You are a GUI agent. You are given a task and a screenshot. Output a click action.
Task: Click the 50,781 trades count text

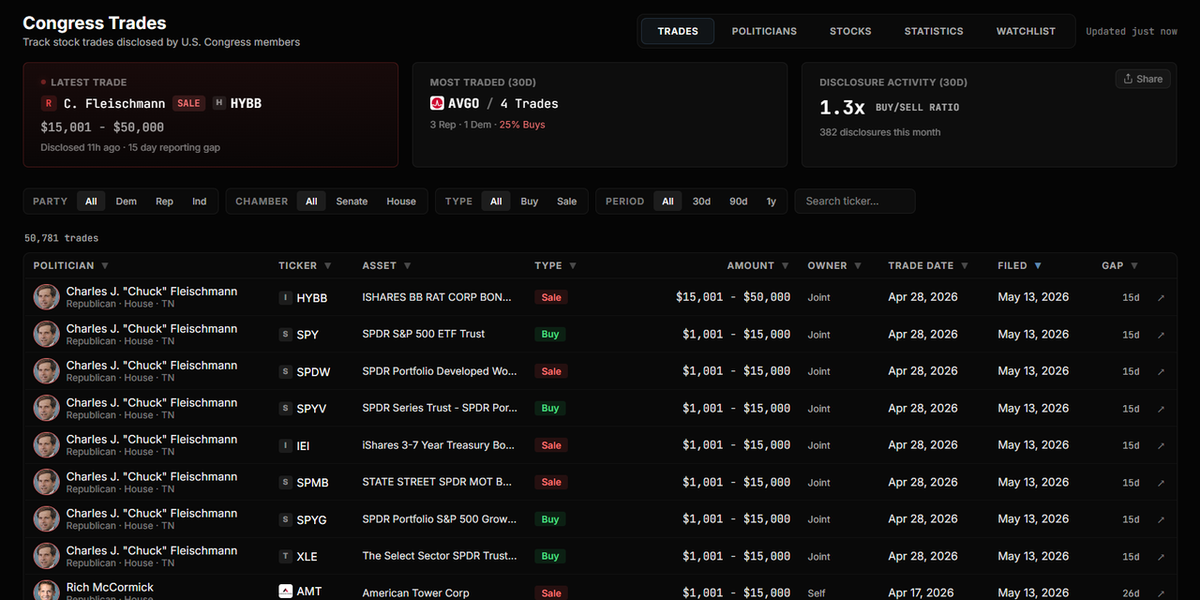pos(62,238)
